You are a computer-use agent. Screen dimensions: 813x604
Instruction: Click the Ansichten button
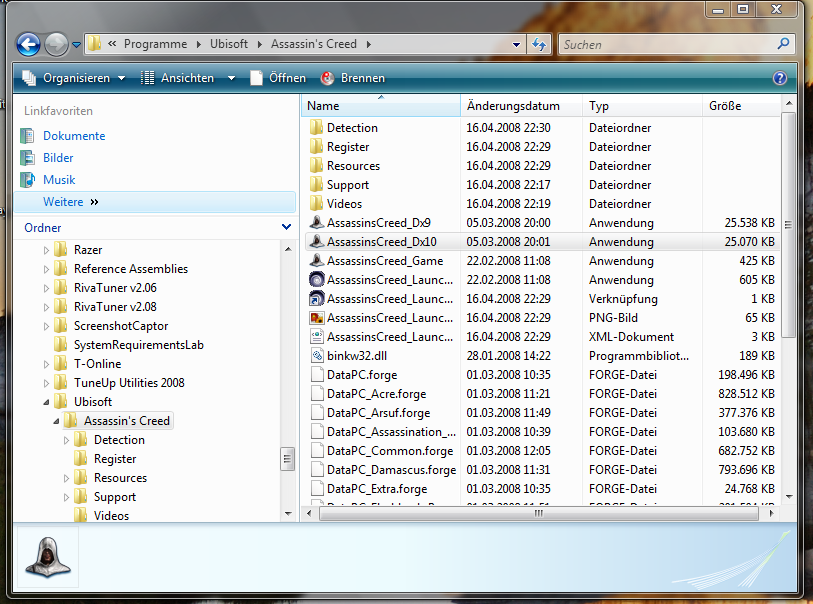[x=177, y=78]
